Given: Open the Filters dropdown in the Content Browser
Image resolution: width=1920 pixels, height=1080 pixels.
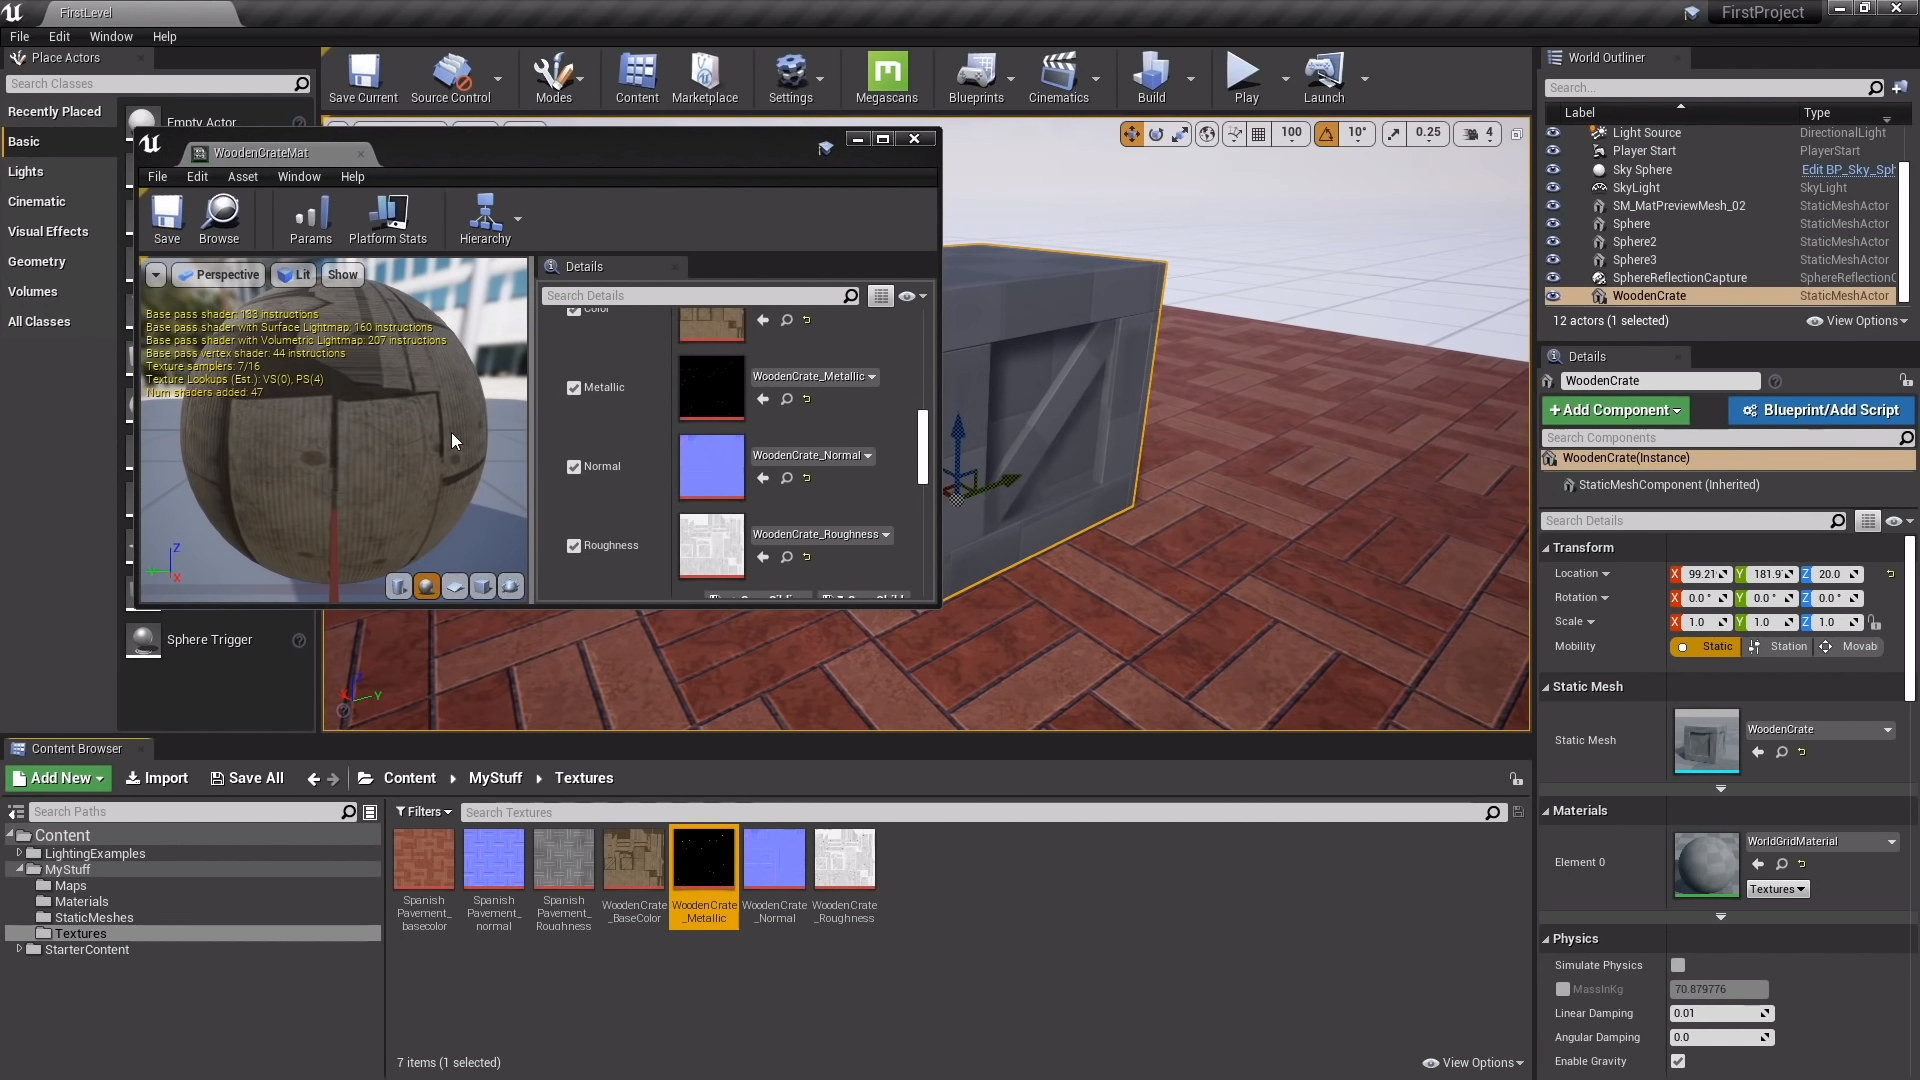Looking at the screenshot, I should coord(423,812).
